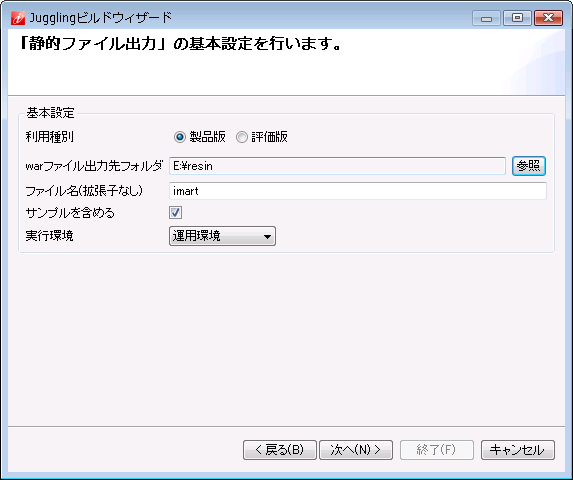Click the 基本設定 group heading
Image resolution: width=573 pixels, height=480 pixels.
pos(50,113)
